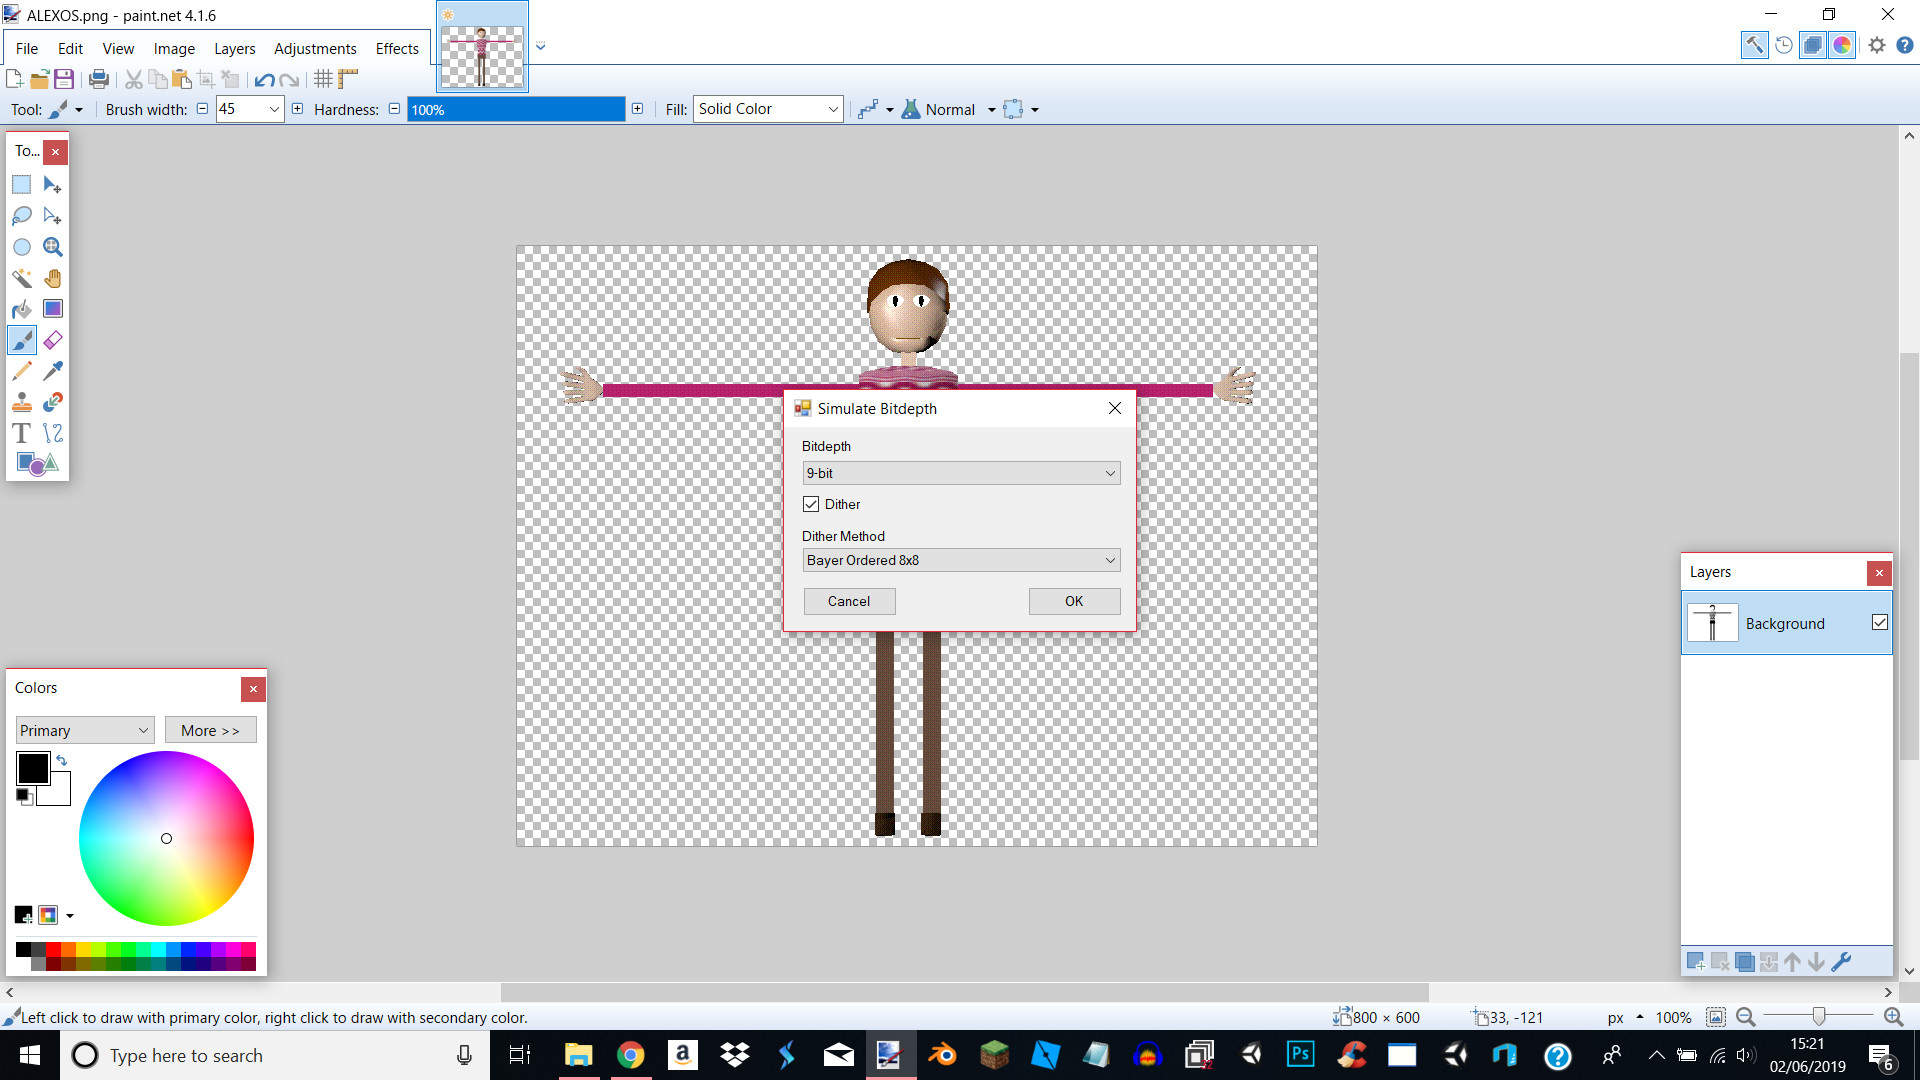The image size is (1920, 1080).
Task: Open the Brush width dropdown
Action: click(x=274, y=109)
